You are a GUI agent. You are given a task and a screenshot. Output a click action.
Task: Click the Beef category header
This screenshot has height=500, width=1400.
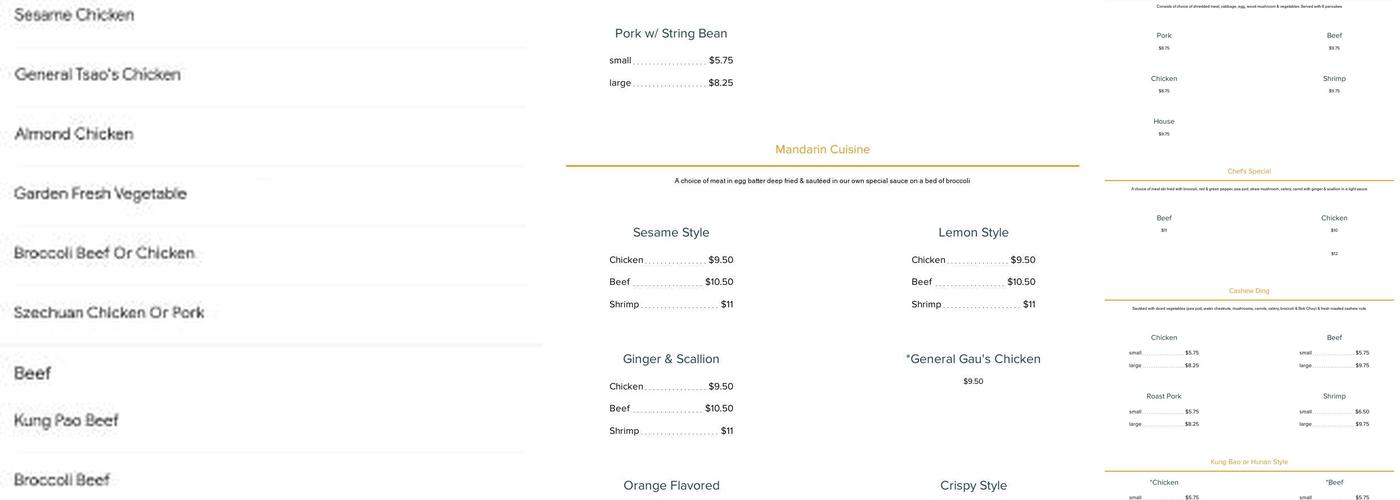(32, 373)
